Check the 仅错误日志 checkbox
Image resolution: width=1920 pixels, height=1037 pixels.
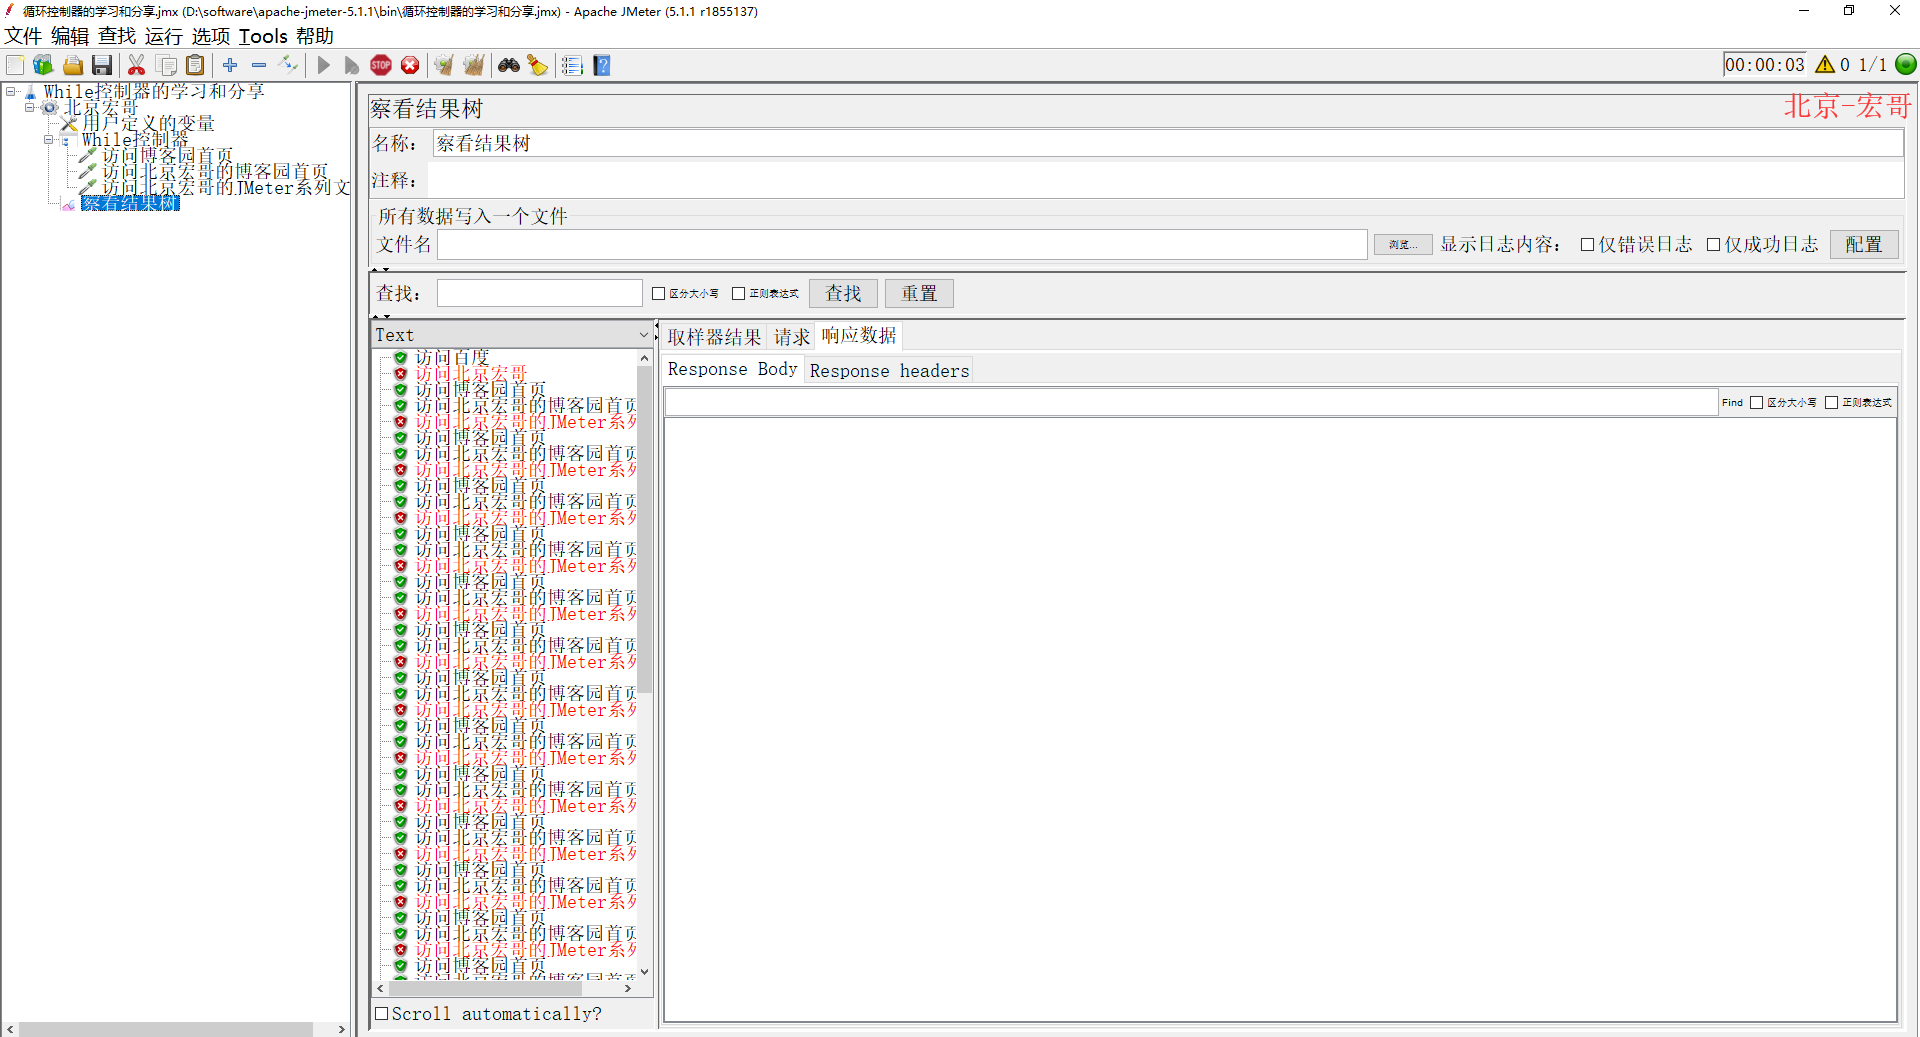coord(1585,244)
